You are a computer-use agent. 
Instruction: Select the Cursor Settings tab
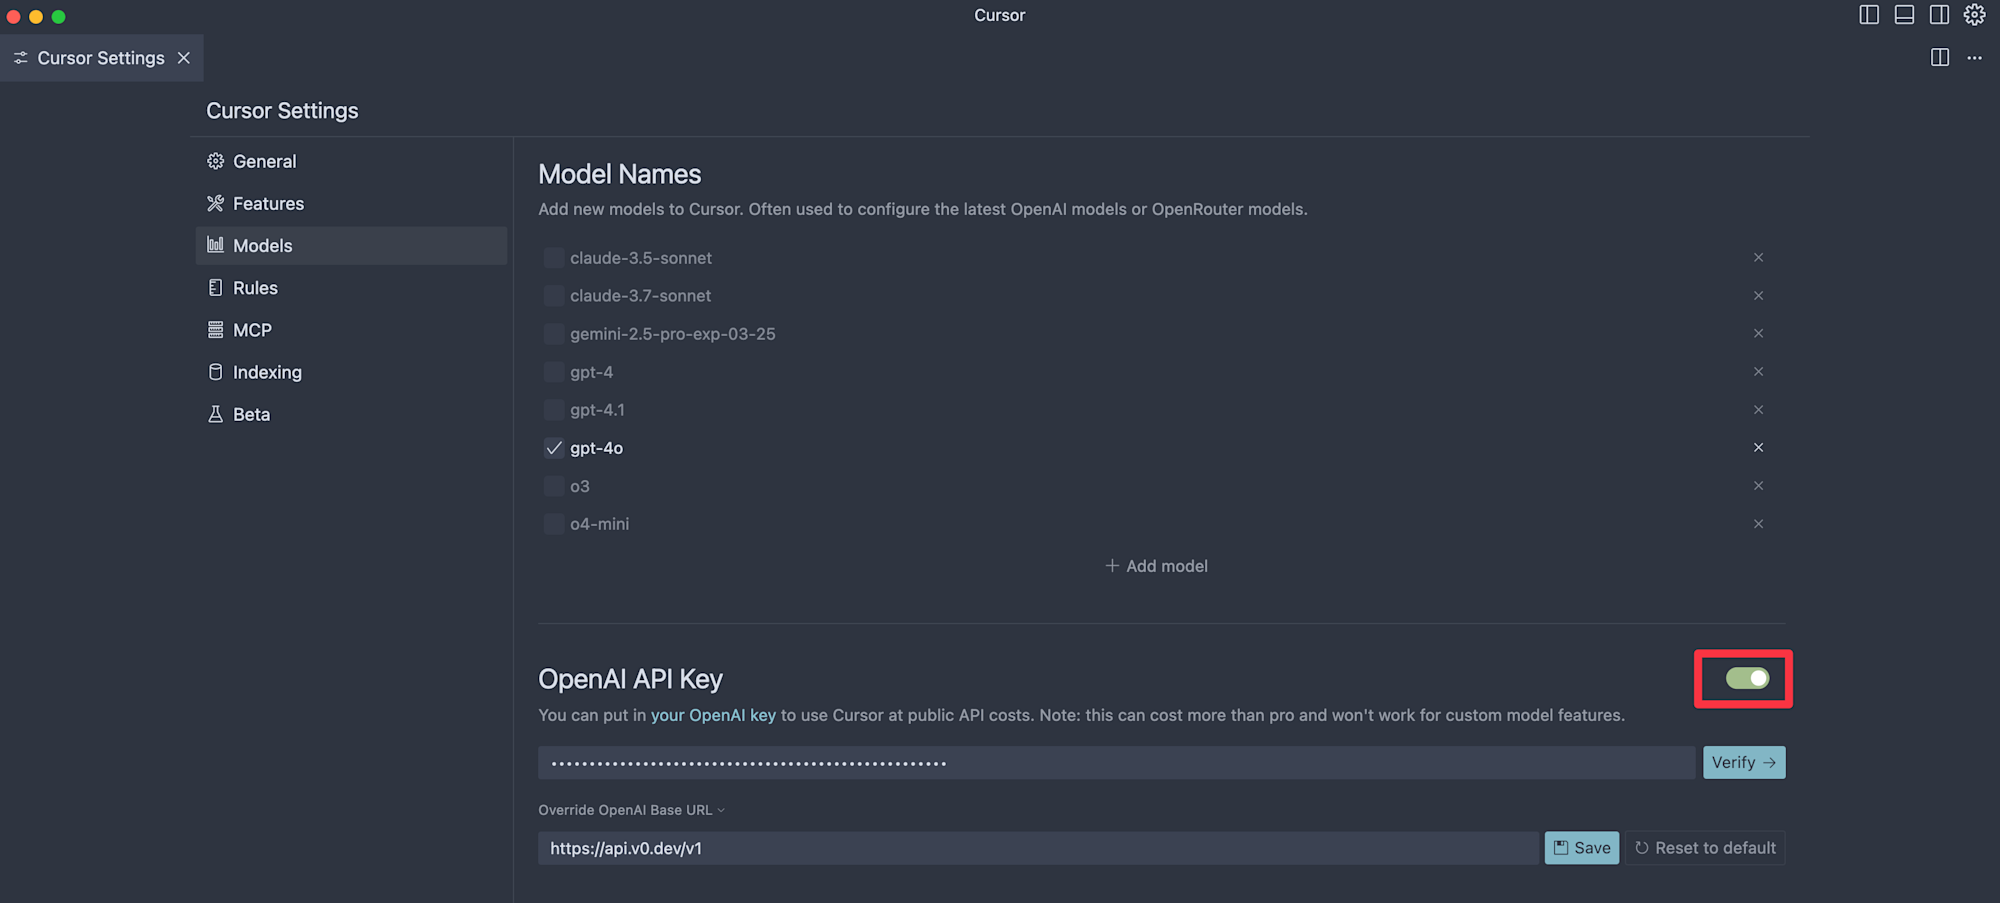pyautogui.click(x=101, y=58)
